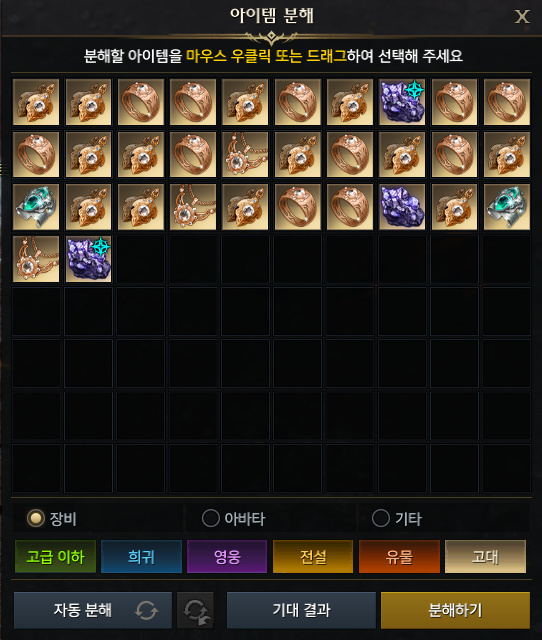The width and height of the screenshot is (542, 640).
Task: Toggle the beige 고대 grade filter
Action: coord(485,556)
